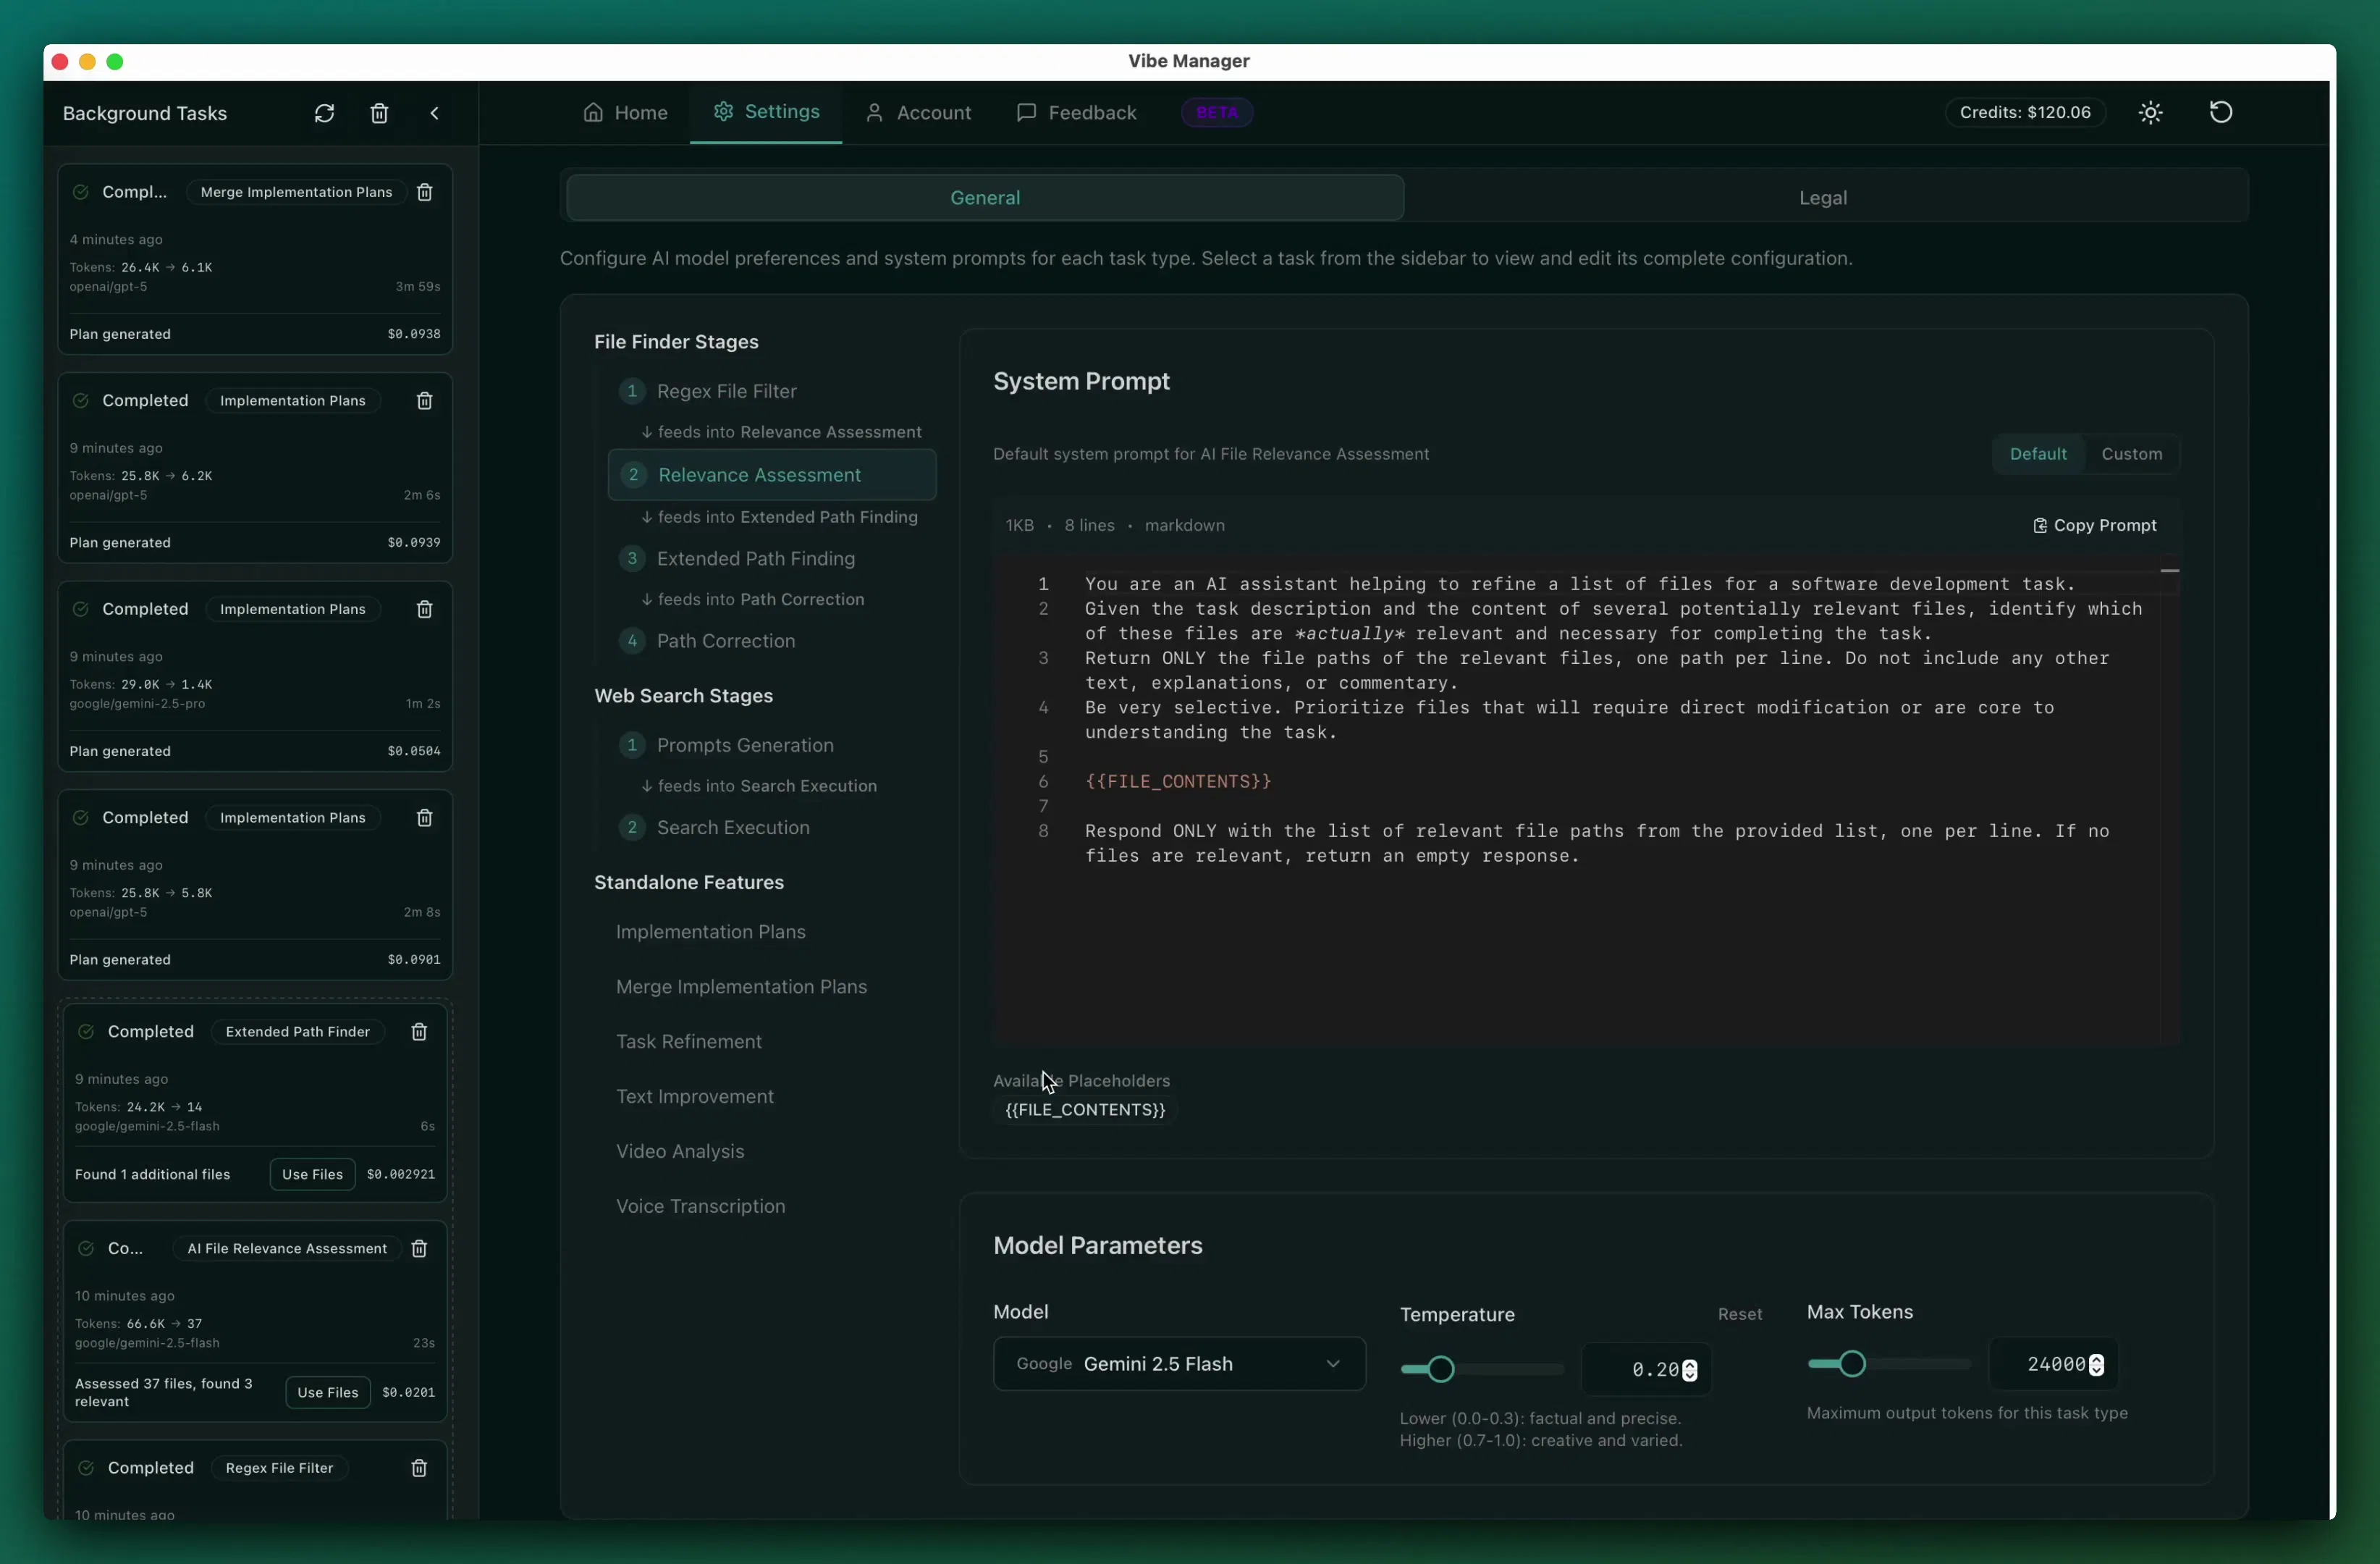2380x1564 pixels.
Task: Collapse the Background Tasks sidebar
Action: point(434,113)
